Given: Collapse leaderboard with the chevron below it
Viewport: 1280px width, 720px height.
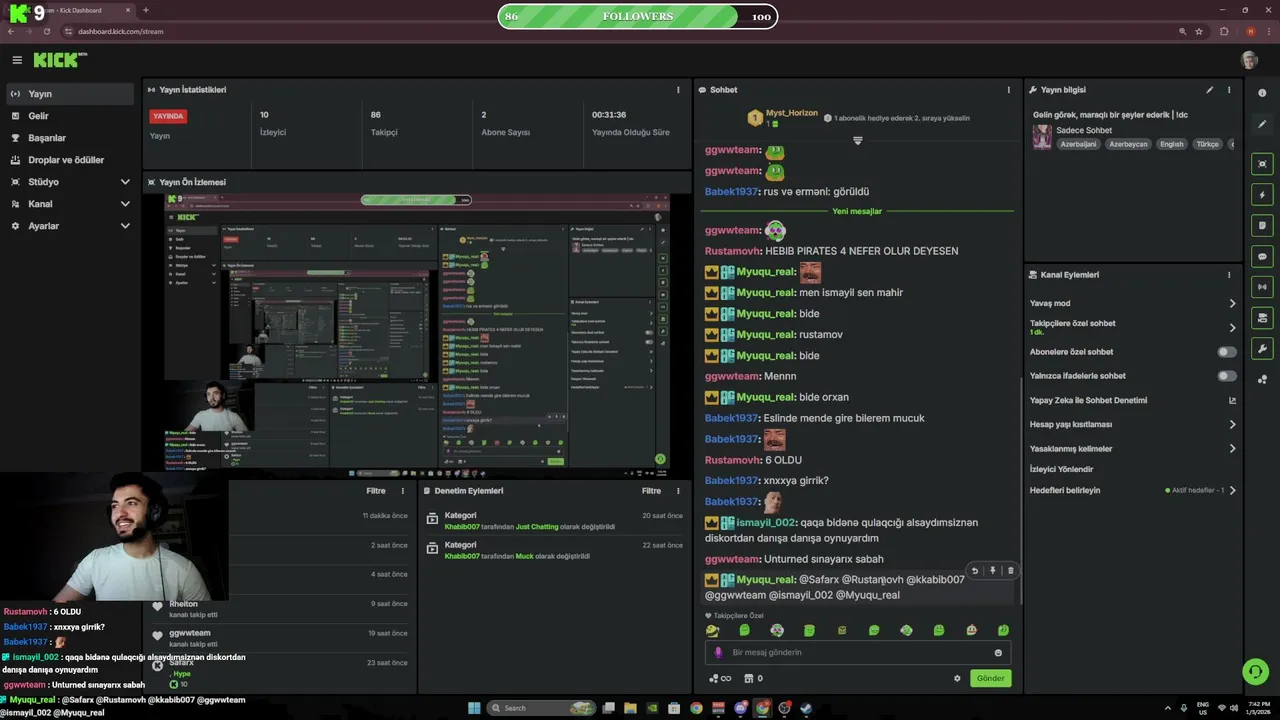Looking at the screenshot, I should click(857, 141).
